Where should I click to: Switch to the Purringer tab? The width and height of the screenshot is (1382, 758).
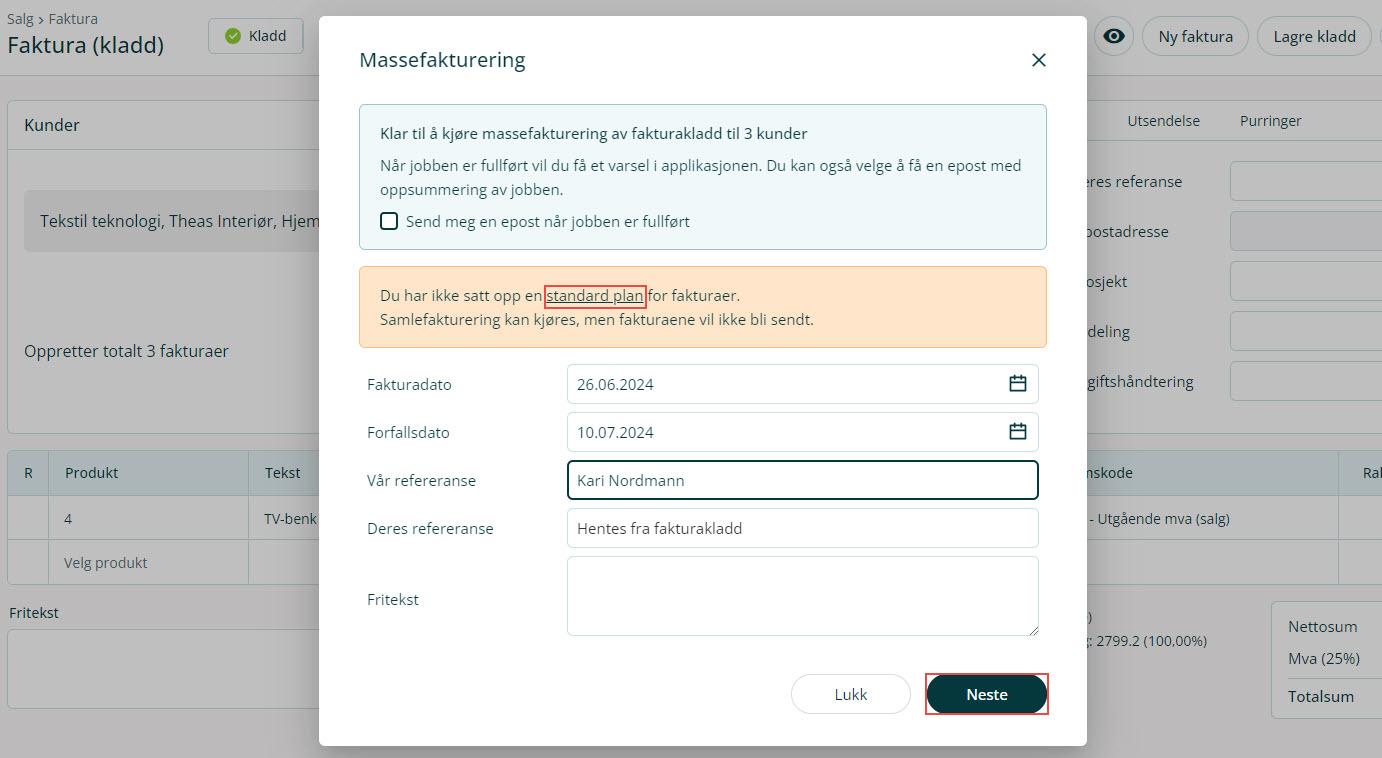point(1270,121)
